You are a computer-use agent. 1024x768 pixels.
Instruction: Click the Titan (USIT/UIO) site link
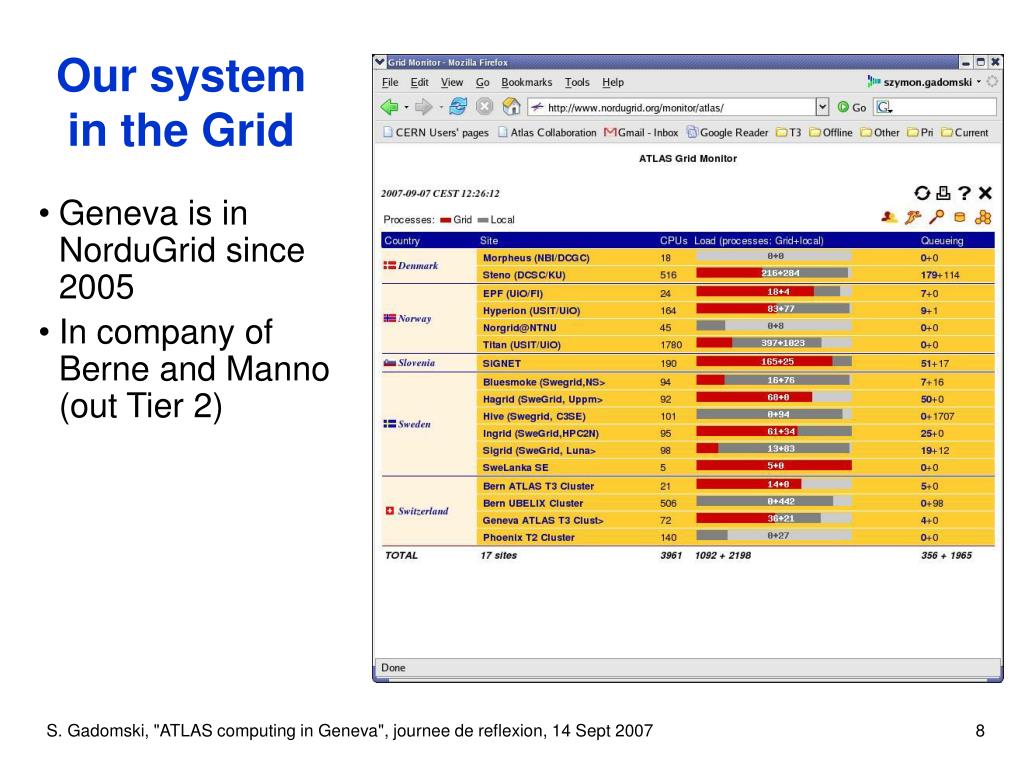click(x=521, y=345)
